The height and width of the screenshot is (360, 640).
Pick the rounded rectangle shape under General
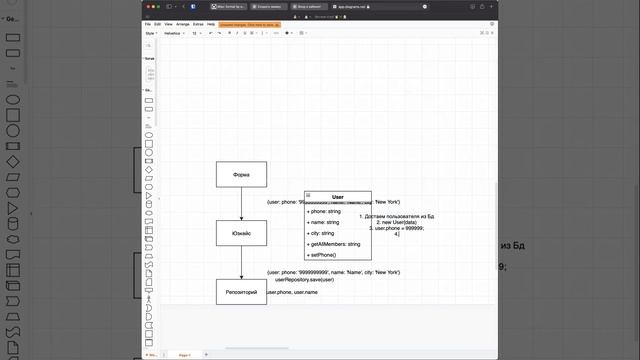click(149, 109)
